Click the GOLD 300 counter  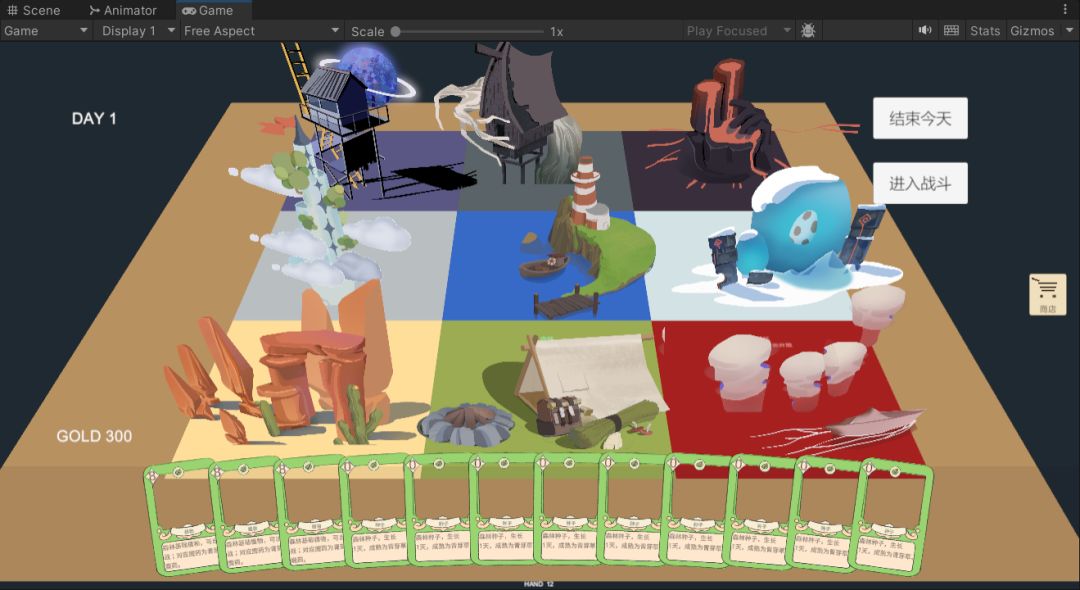(x=94, y=436)
